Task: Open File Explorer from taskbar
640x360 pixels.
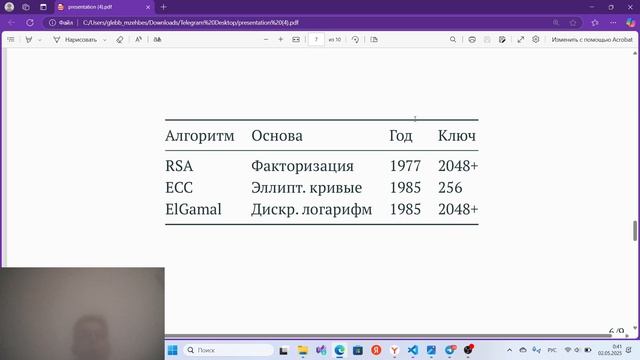Action: click(x=302, y=350)
